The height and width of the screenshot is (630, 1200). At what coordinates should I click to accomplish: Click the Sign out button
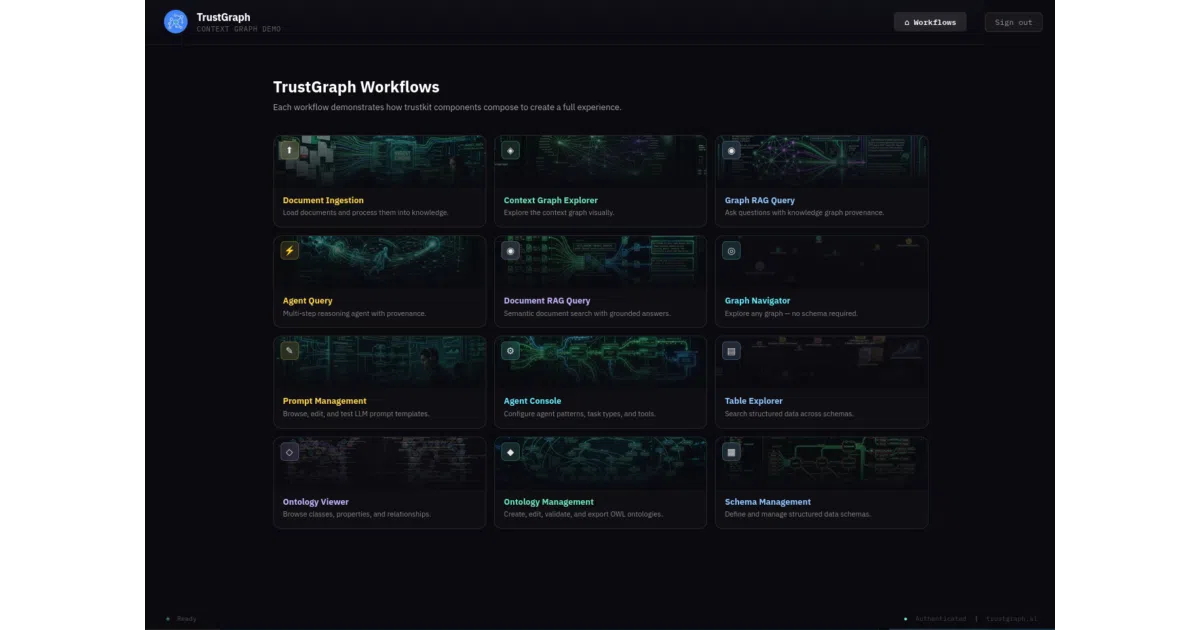click(1013, 22)
